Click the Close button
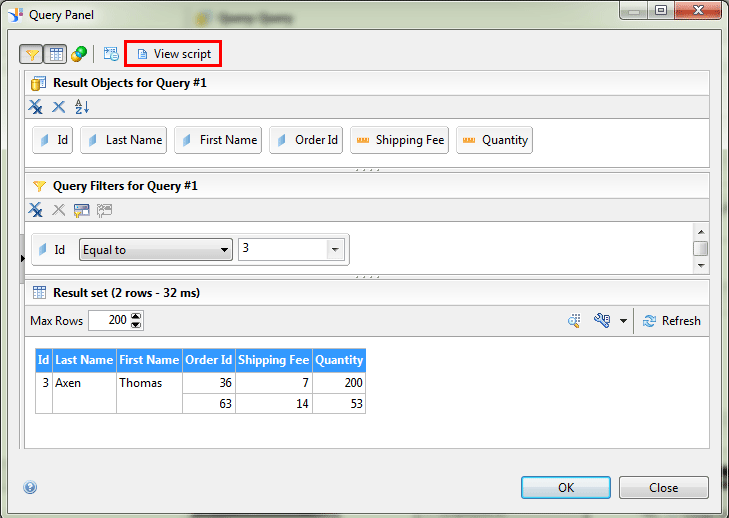Screen dimensions: 729x518 pos(663,487)
